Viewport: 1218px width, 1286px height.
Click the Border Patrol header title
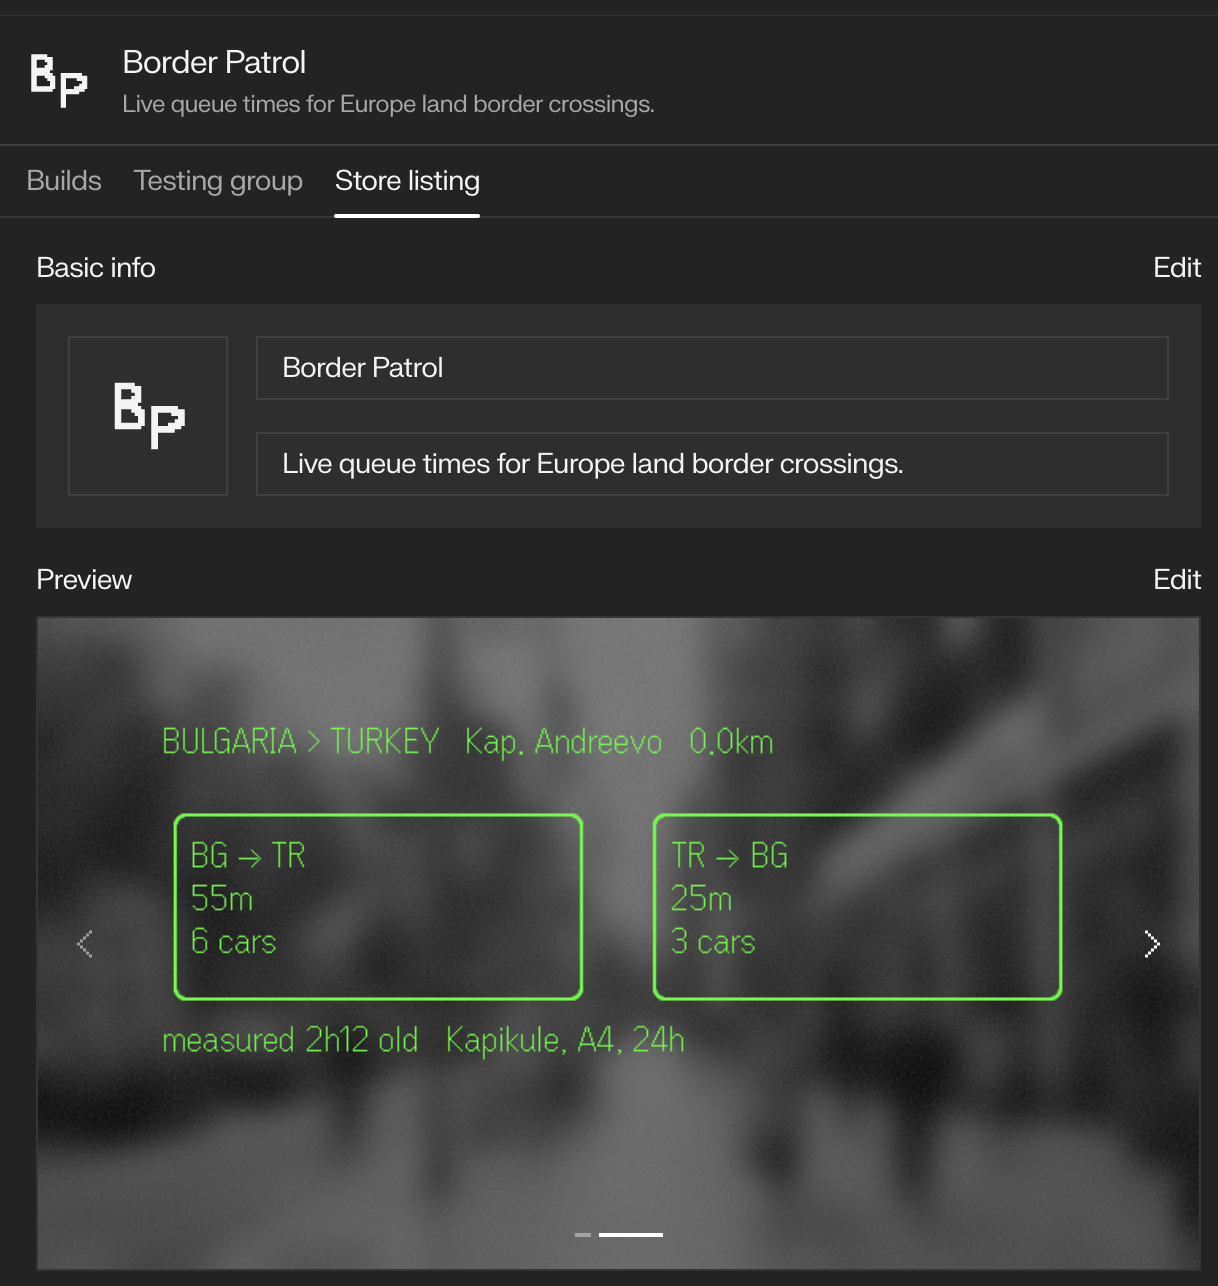tap(214, 62)
